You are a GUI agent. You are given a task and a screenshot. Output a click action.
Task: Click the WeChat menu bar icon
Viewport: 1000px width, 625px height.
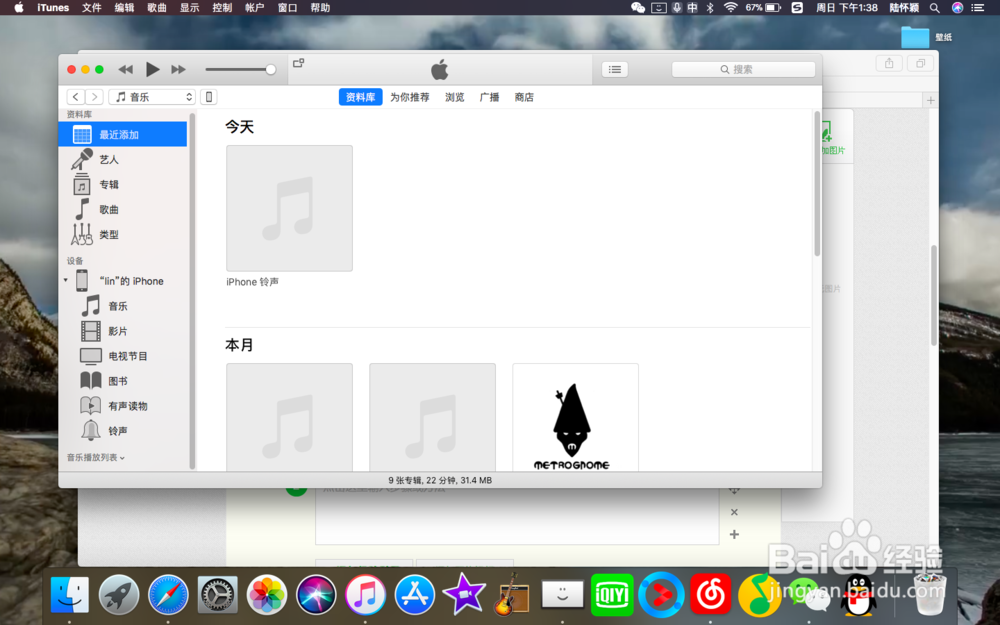638,8
